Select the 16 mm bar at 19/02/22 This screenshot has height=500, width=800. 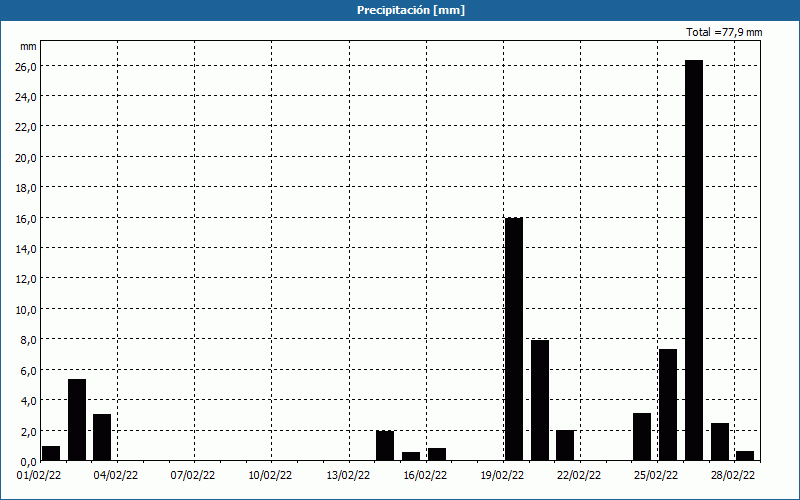[514, 339]
